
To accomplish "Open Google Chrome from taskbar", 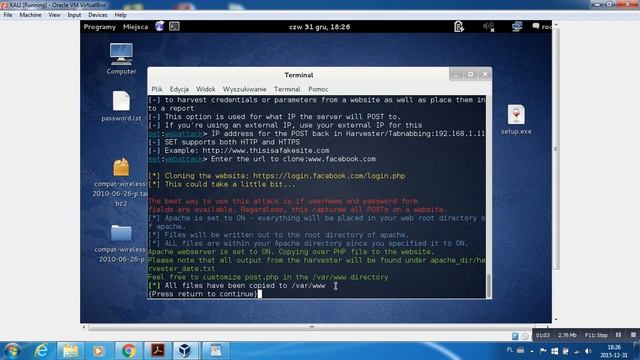I will point(128,351).
